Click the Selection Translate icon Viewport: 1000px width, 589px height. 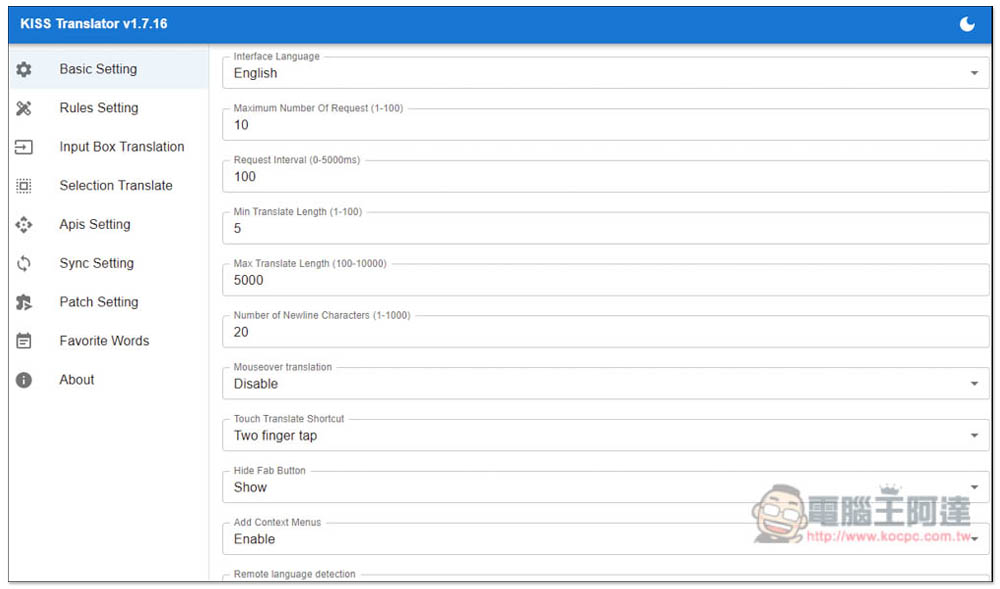24,185
